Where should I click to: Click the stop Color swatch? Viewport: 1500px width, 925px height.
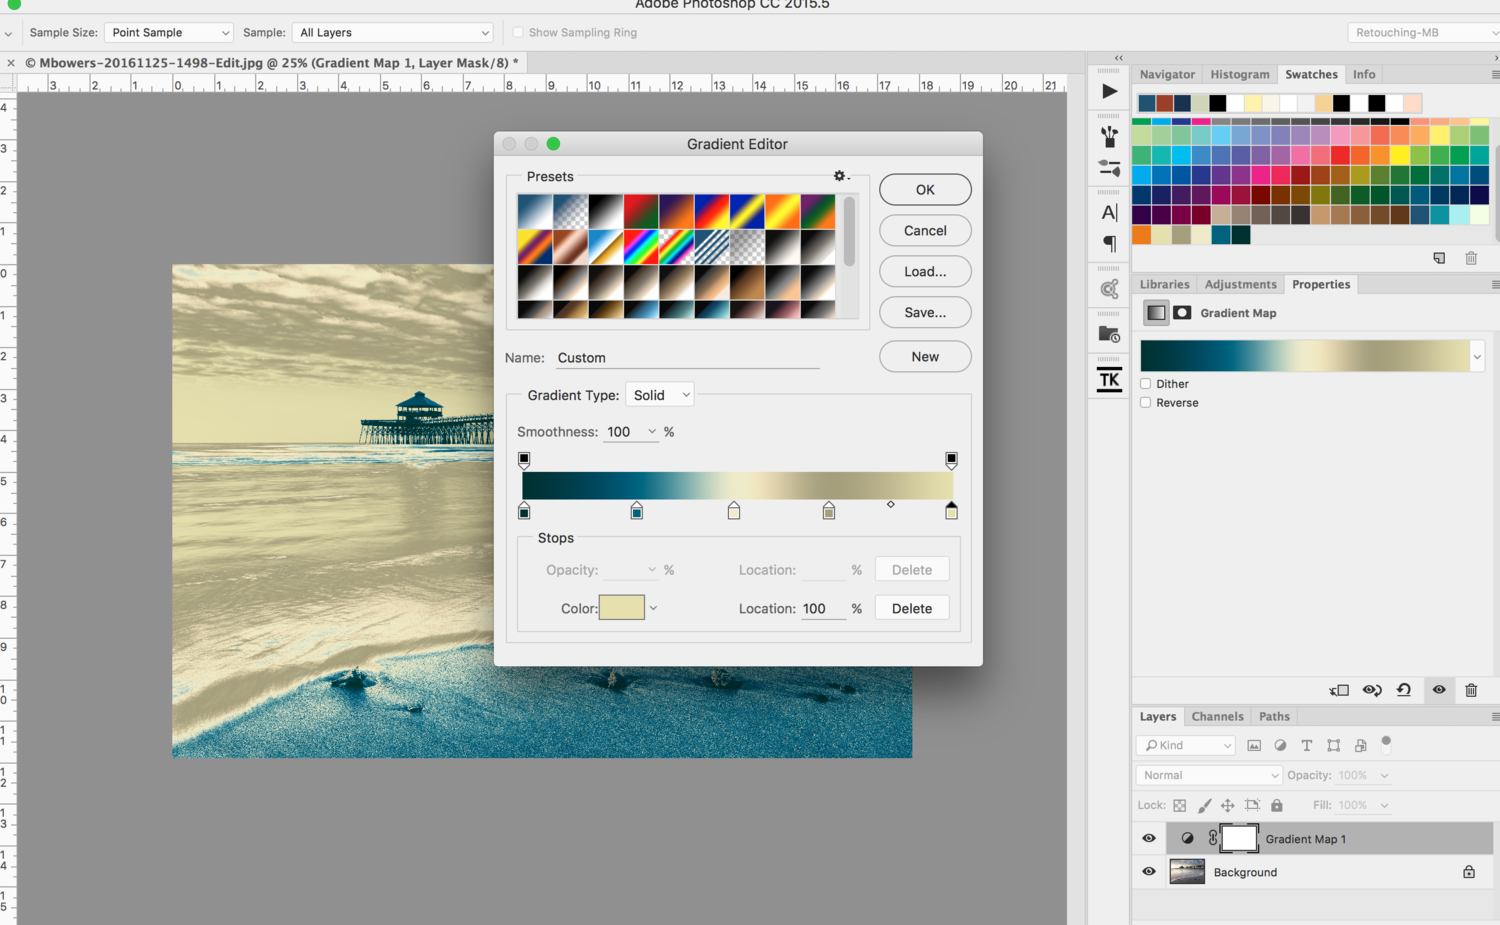click(621, 608)
